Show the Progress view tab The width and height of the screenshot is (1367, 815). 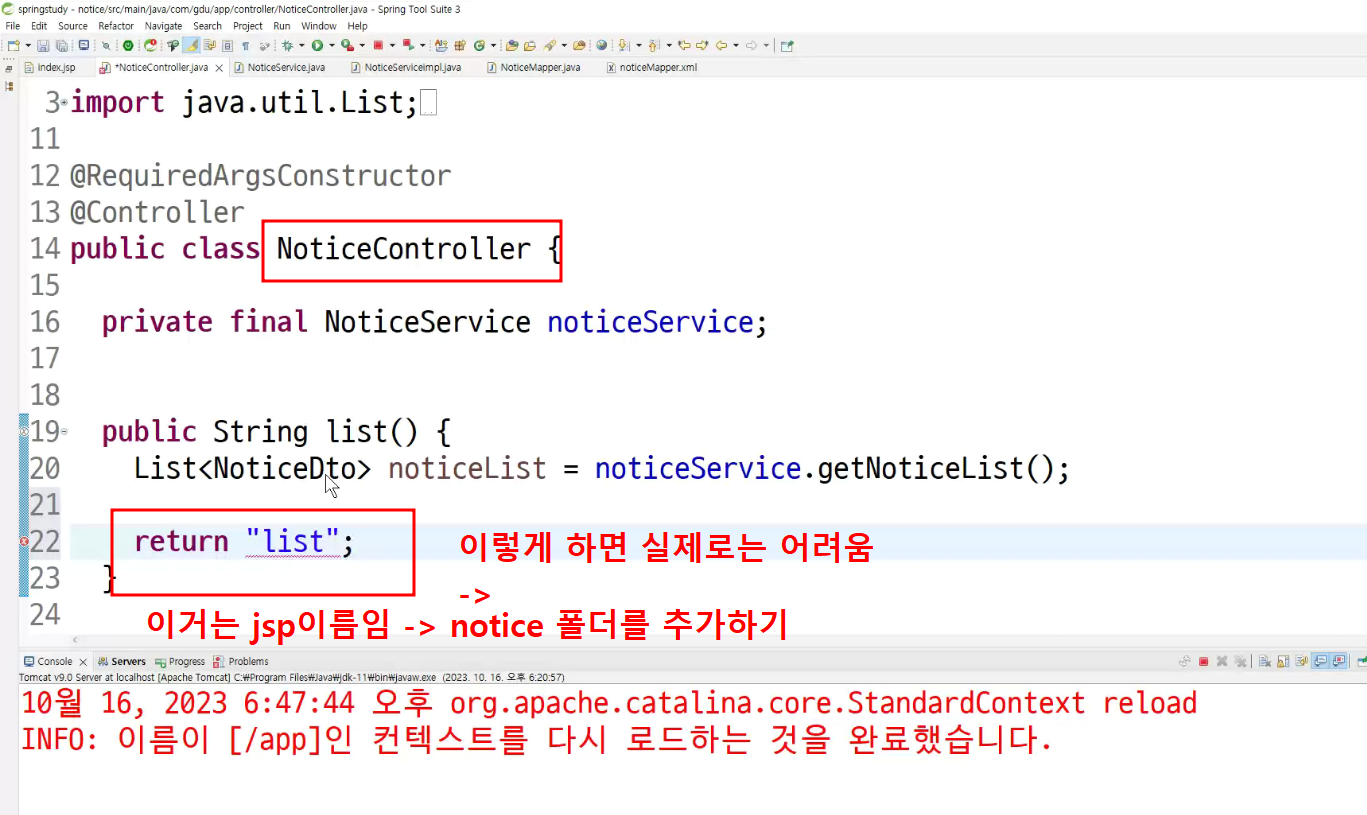point(180,661)
